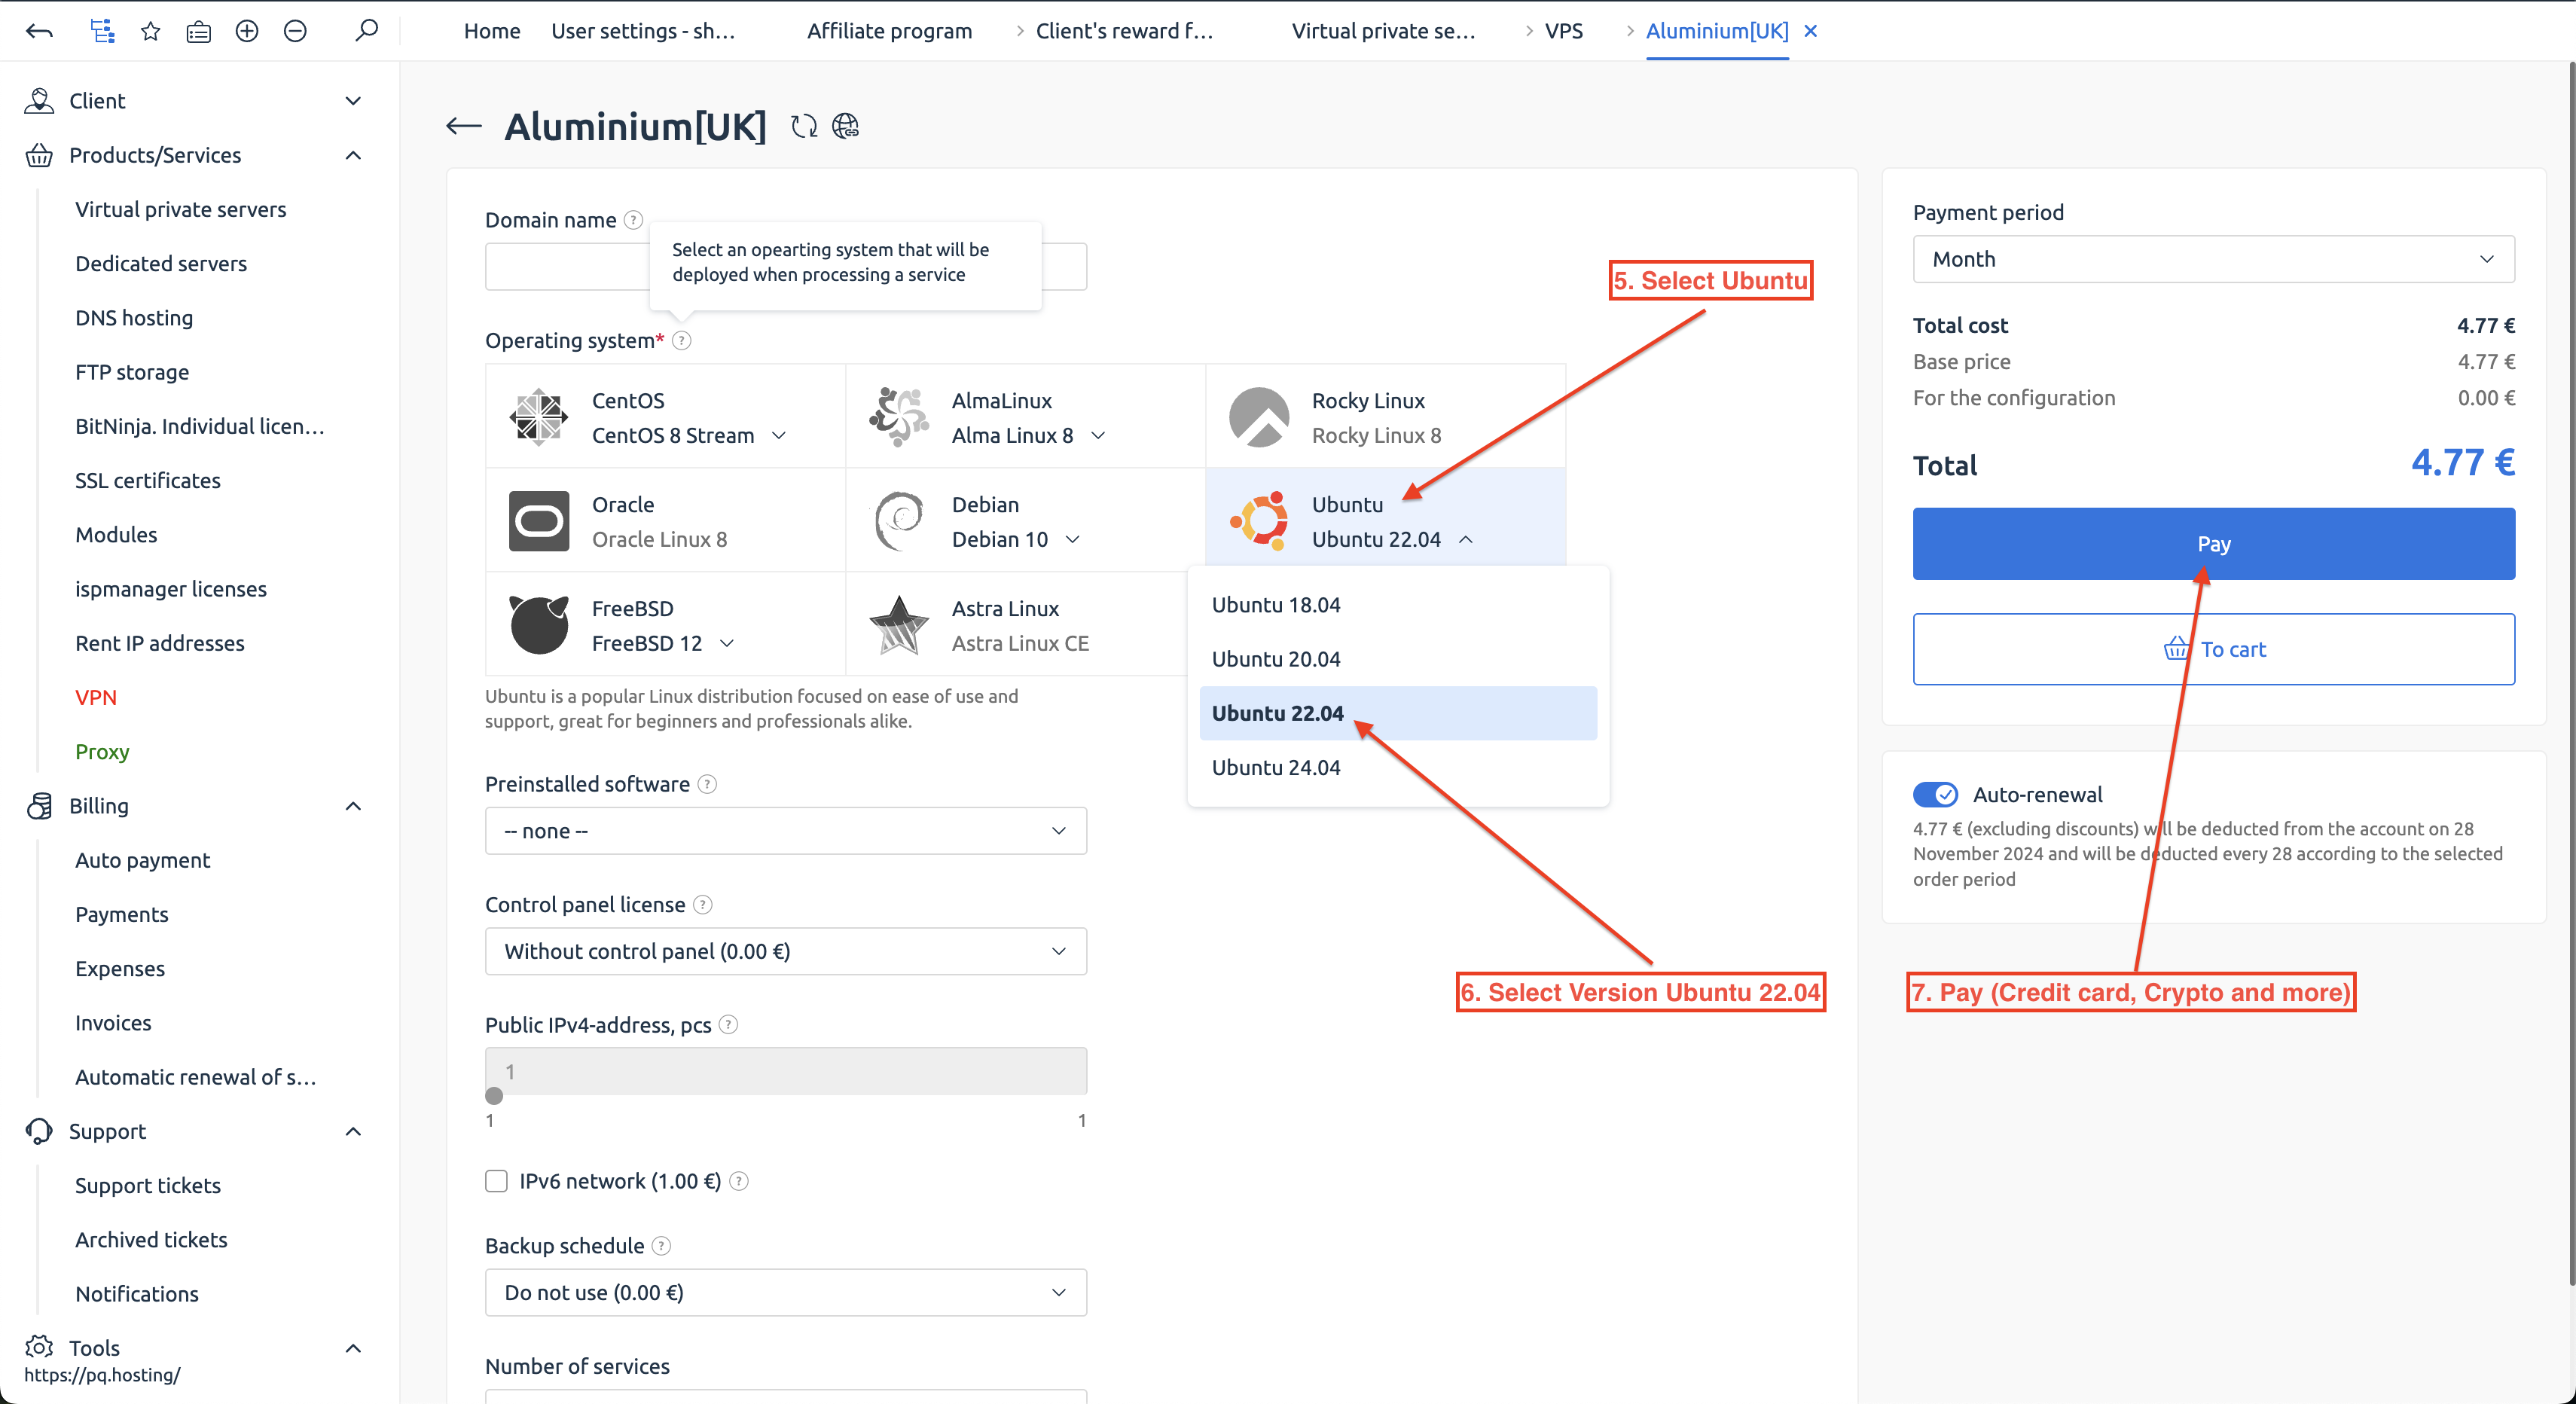
Task: Select the Rocky Linux logo
Action: pyautogui.click(x=1259, y=417)
